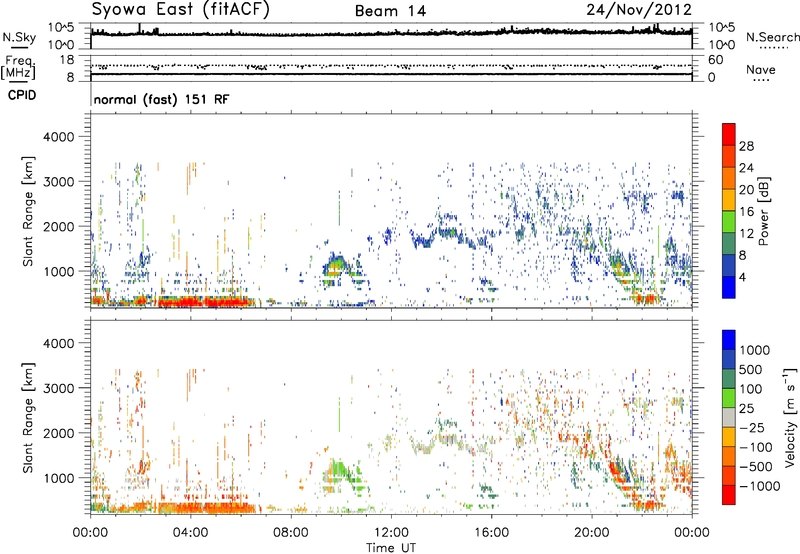Click the grey -25 to 25 velocity swatch
Viewport: 800px width, 554px height.
click(729, 418)
